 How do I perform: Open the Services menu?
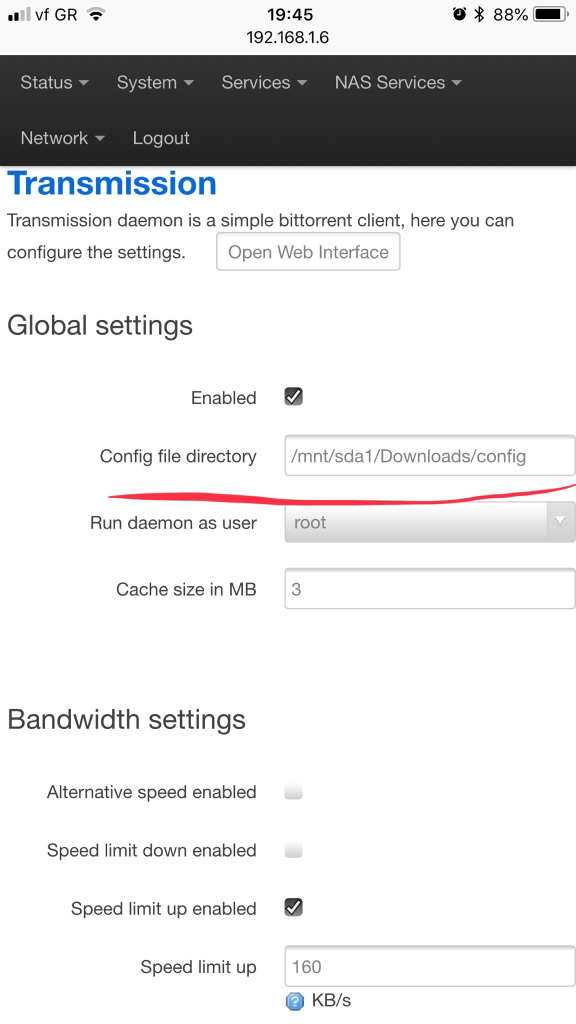(264, 83)
